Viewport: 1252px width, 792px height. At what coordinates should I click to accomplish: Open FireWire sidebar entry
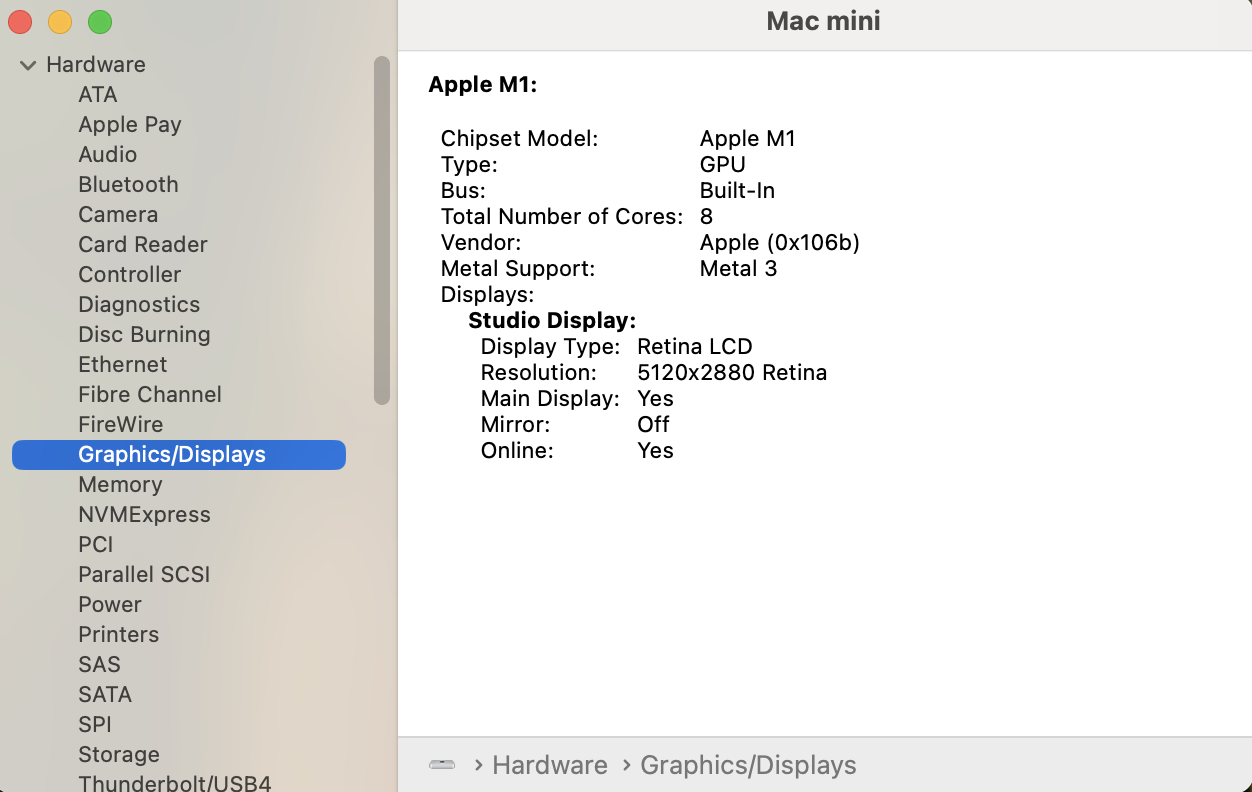point(121,424)
